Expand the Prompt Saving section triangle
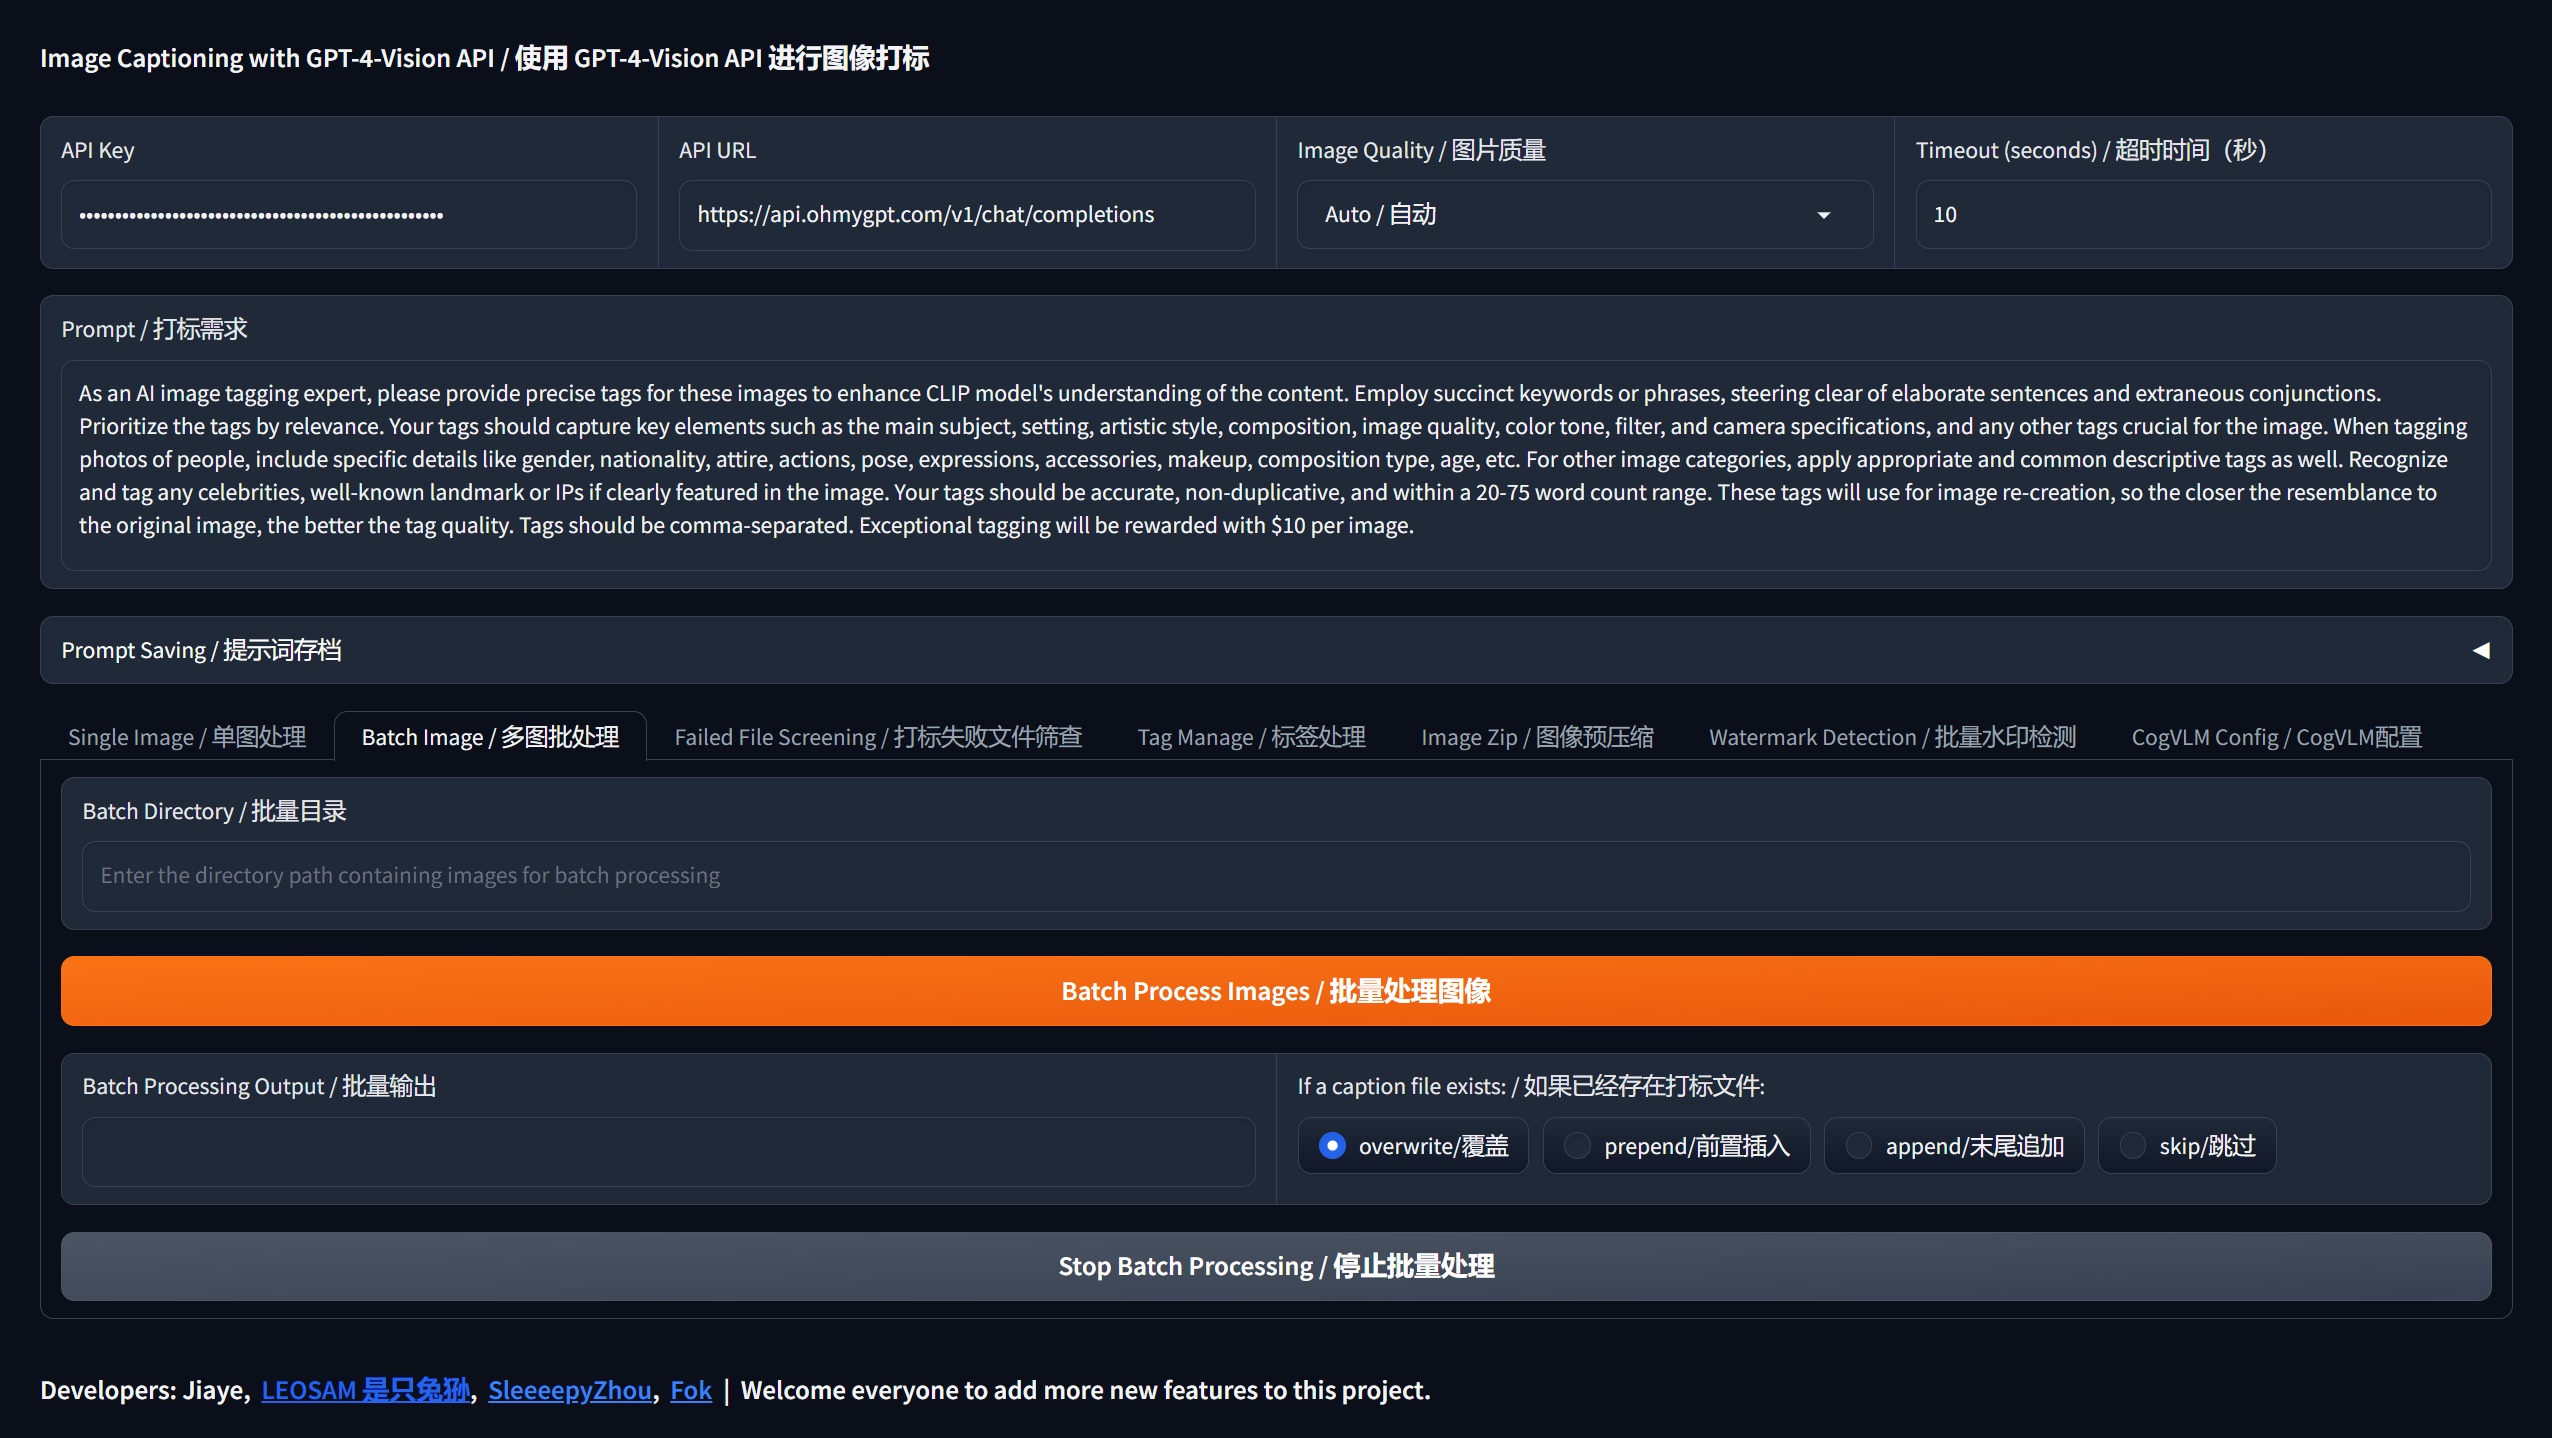This screenshot has height=1438, width=2552. pos(2481,650)
